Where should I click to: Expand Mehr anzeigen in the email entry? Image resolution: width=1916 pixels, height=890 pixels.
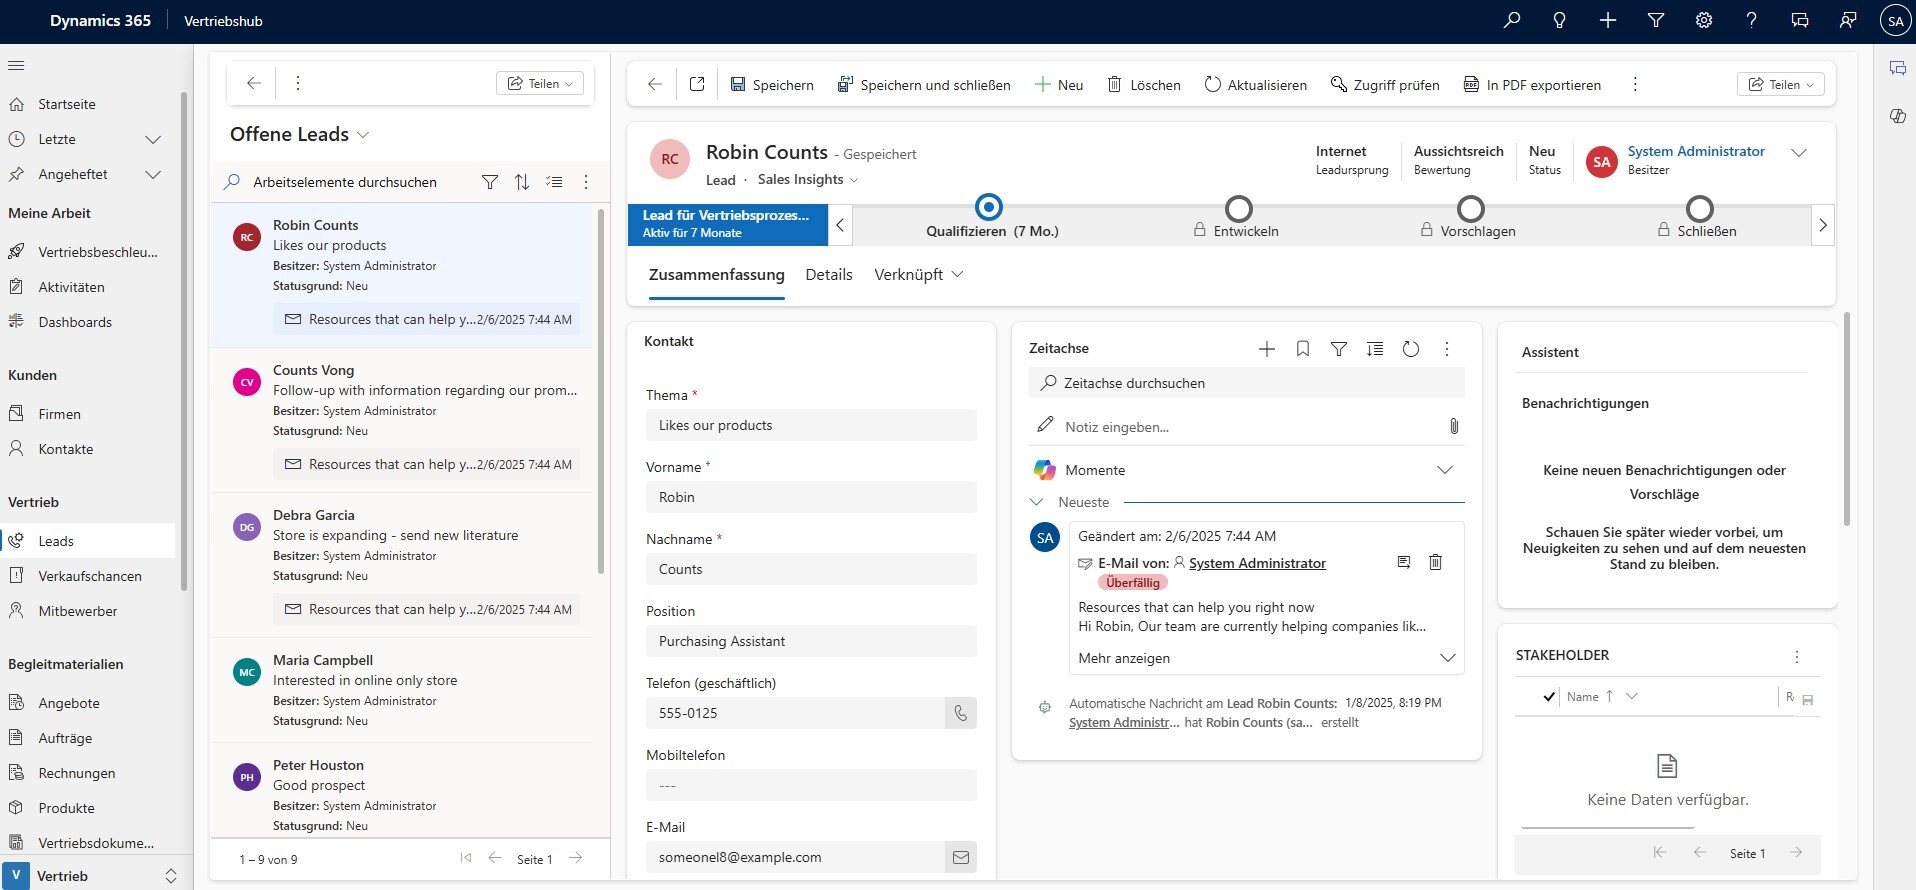(x=1446, y=658)
